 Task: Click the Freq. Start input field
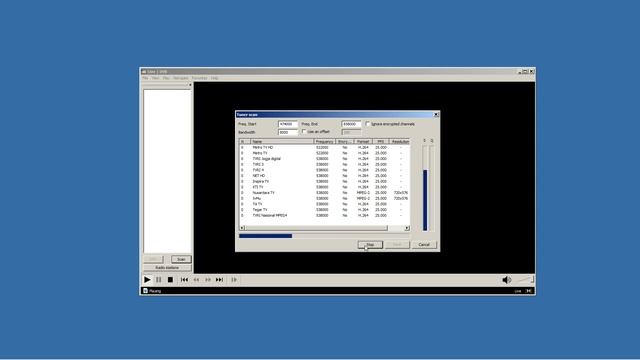(x=288, y=124)
